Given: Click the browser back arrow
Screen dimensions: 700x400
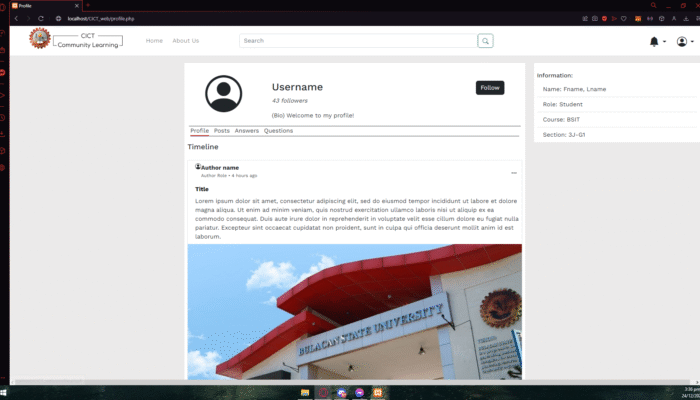Looking at the screenshot, I should tap(16, 19).
